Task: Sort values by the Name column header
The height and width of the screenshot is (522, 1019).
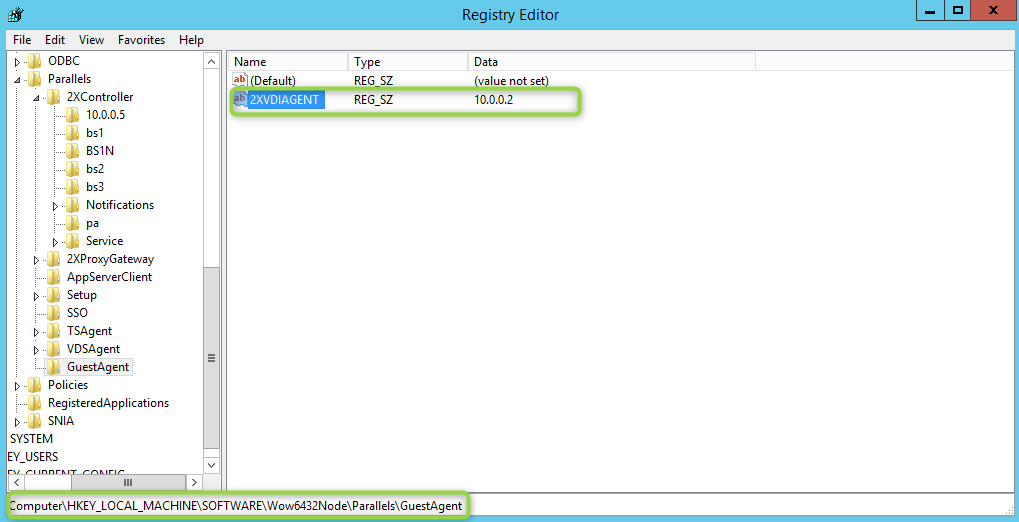Action: pos(287,62)
